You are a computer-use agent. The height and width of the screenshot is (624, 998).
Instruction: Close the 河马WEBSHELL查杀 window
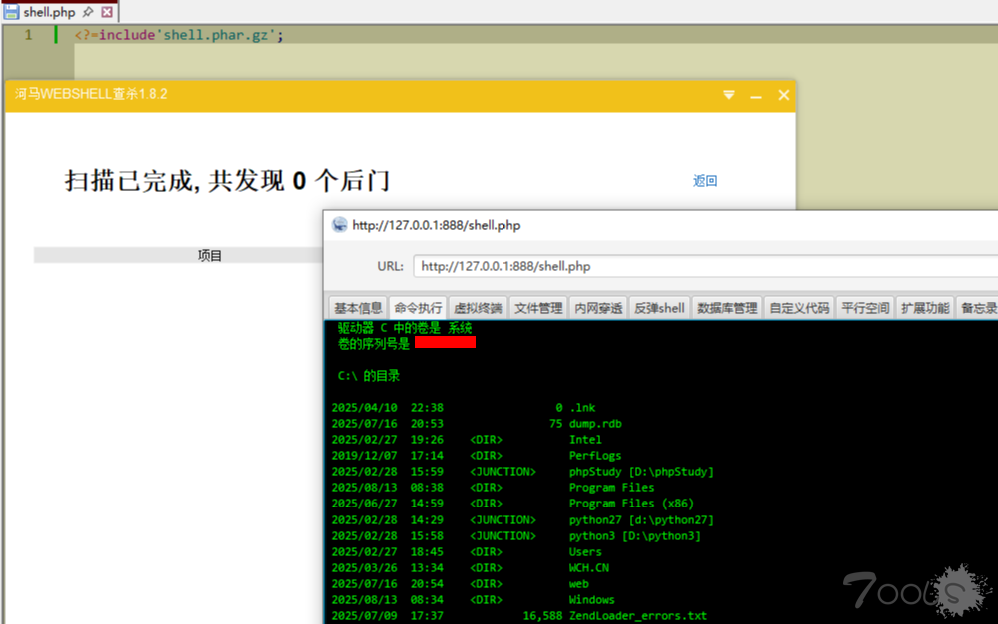coord(784,95)
